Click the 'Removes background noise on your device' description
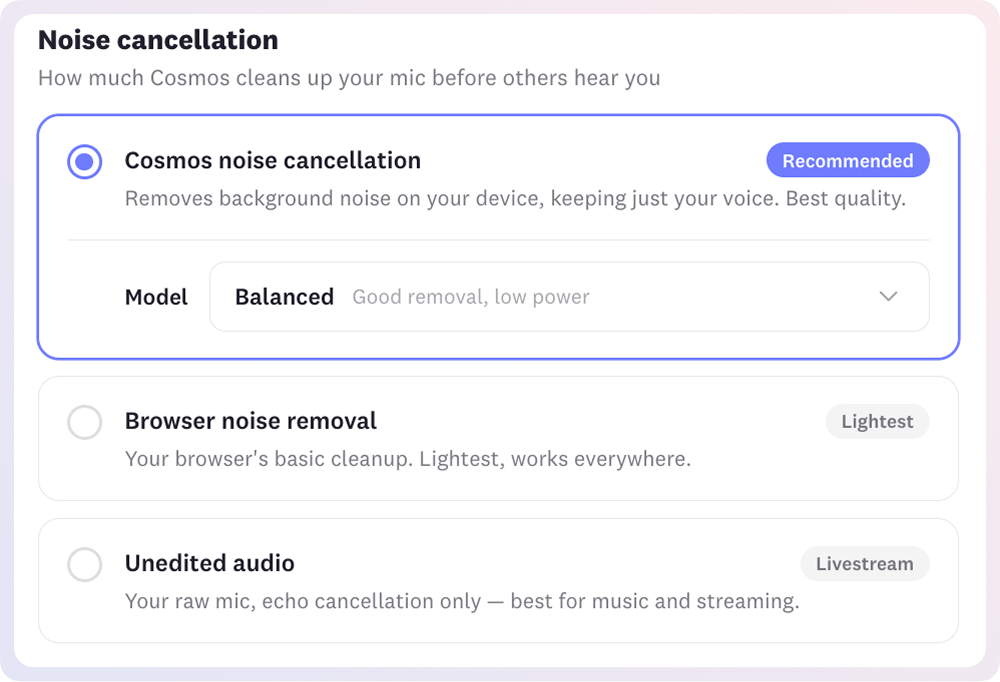The image size is (1000, 682). tap(515, 198)
